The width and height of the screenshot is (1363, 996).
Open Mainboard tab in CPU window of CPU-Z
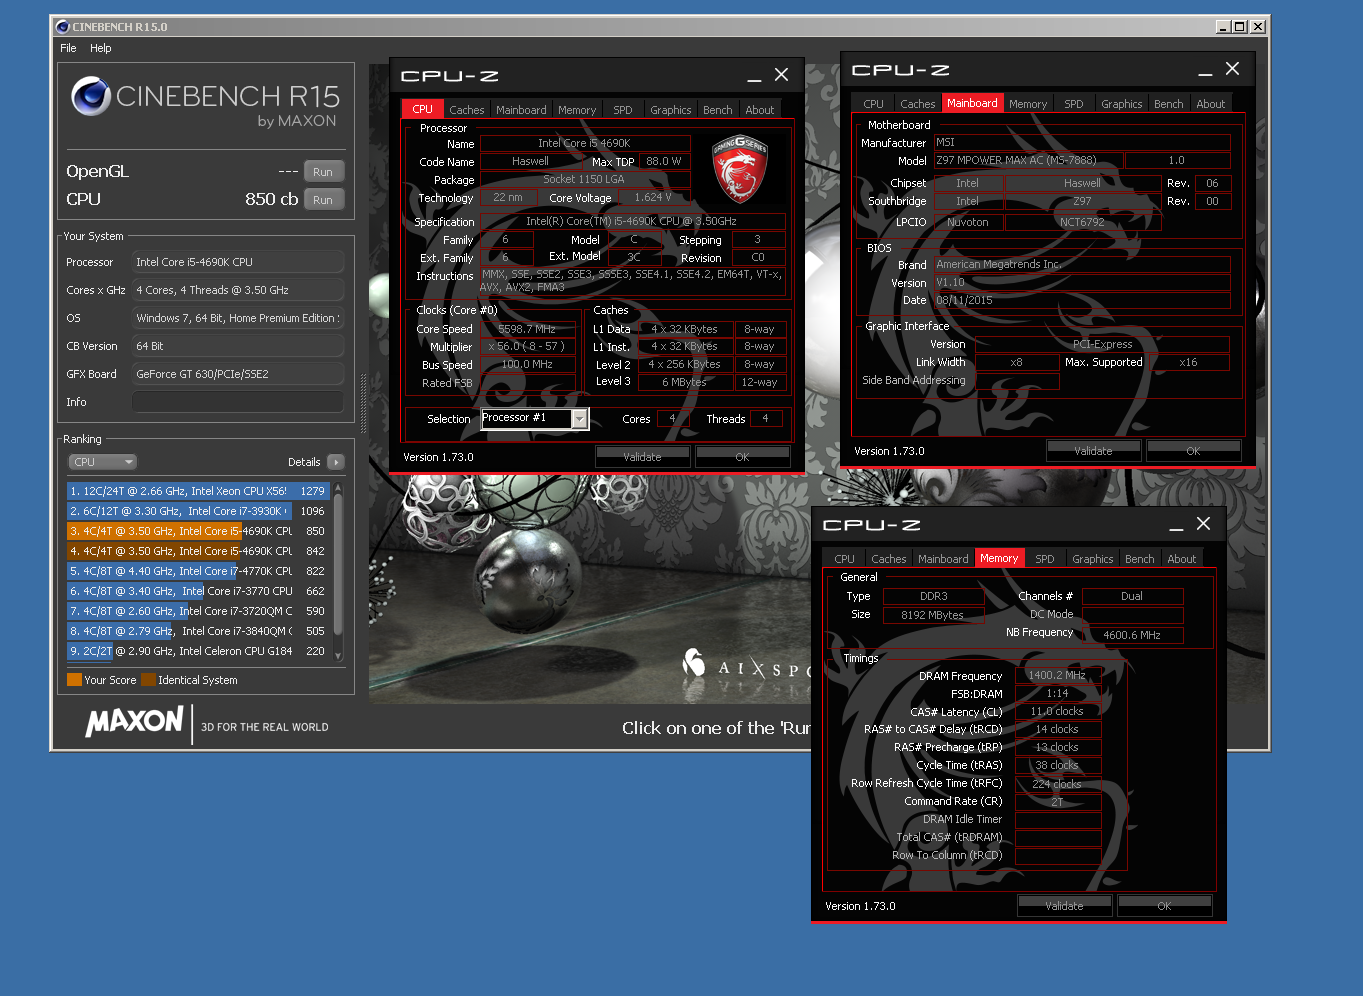pos(521,110)
